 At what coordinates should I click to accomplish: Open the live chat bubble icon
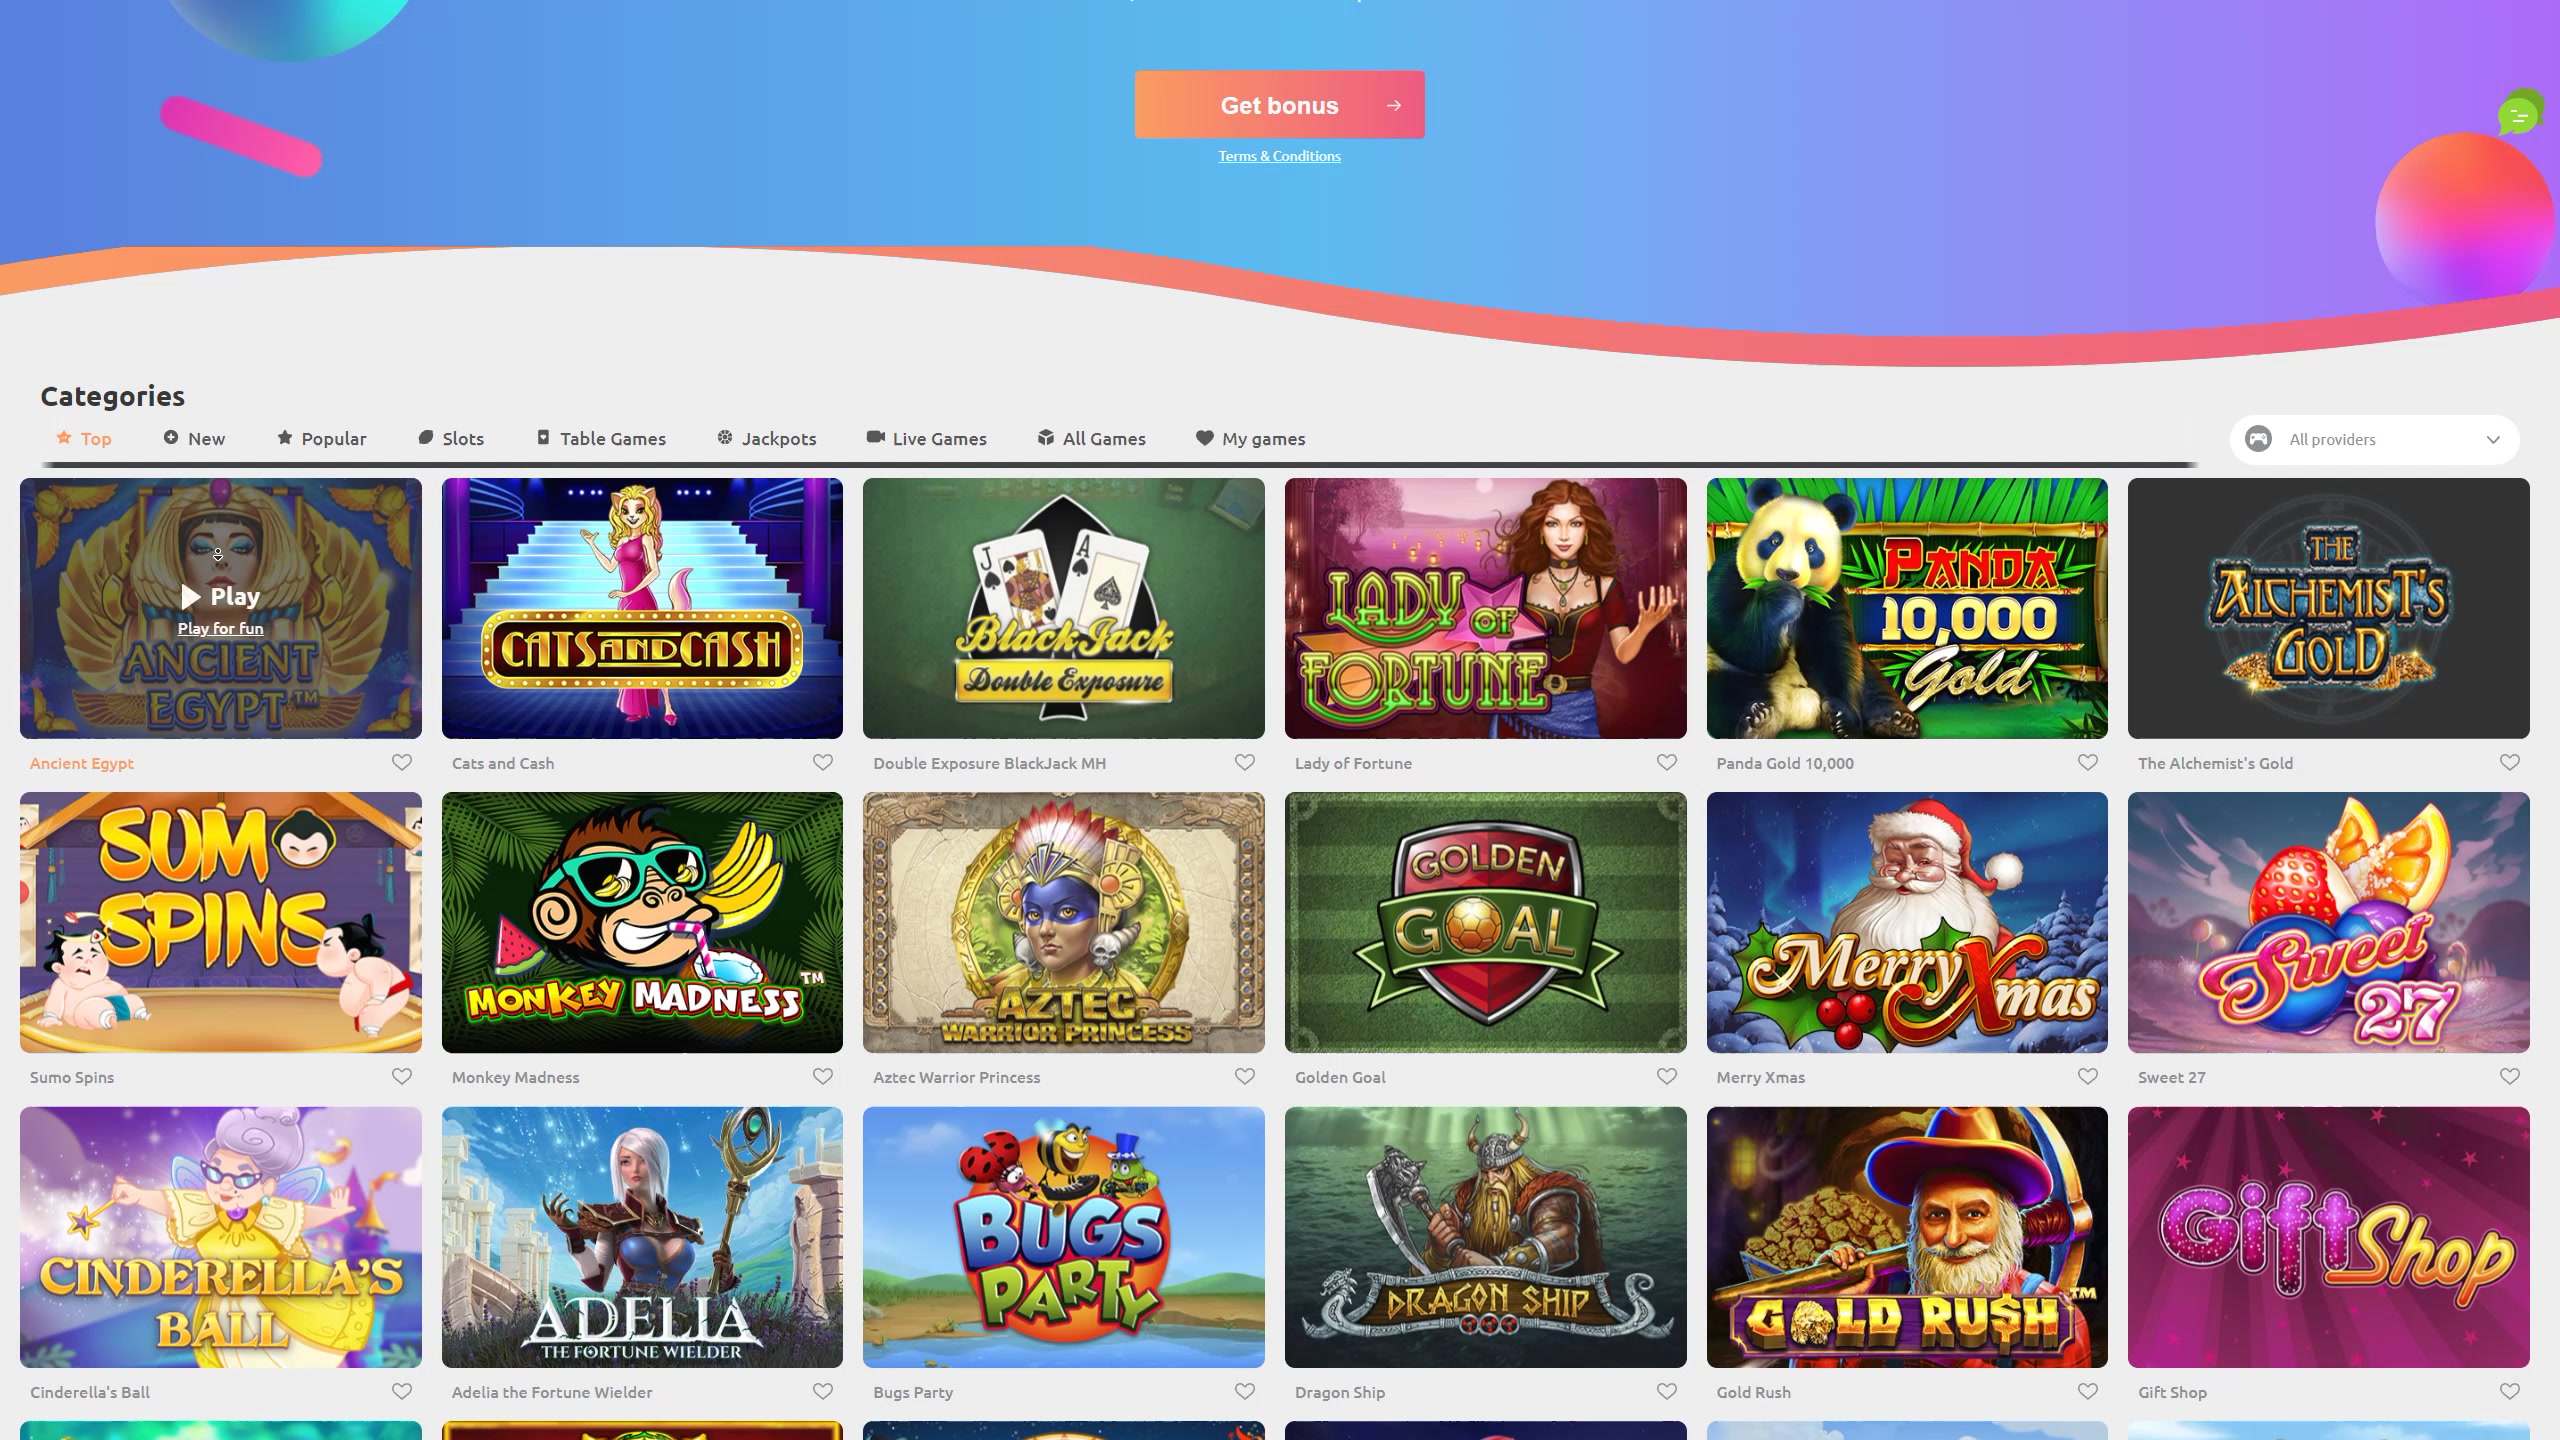click(2520, 115)
